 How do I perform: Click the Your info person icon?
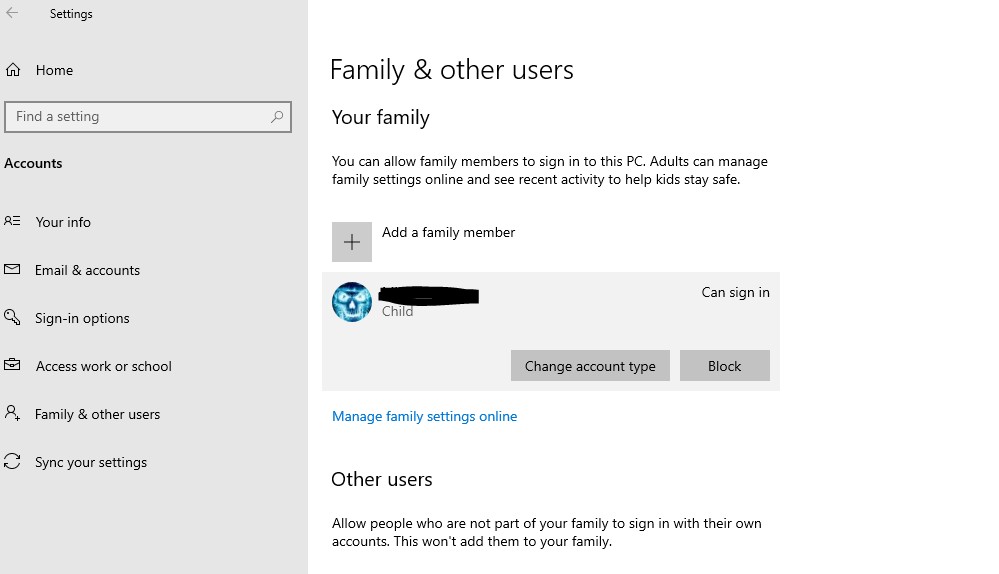tap(12, 222)
